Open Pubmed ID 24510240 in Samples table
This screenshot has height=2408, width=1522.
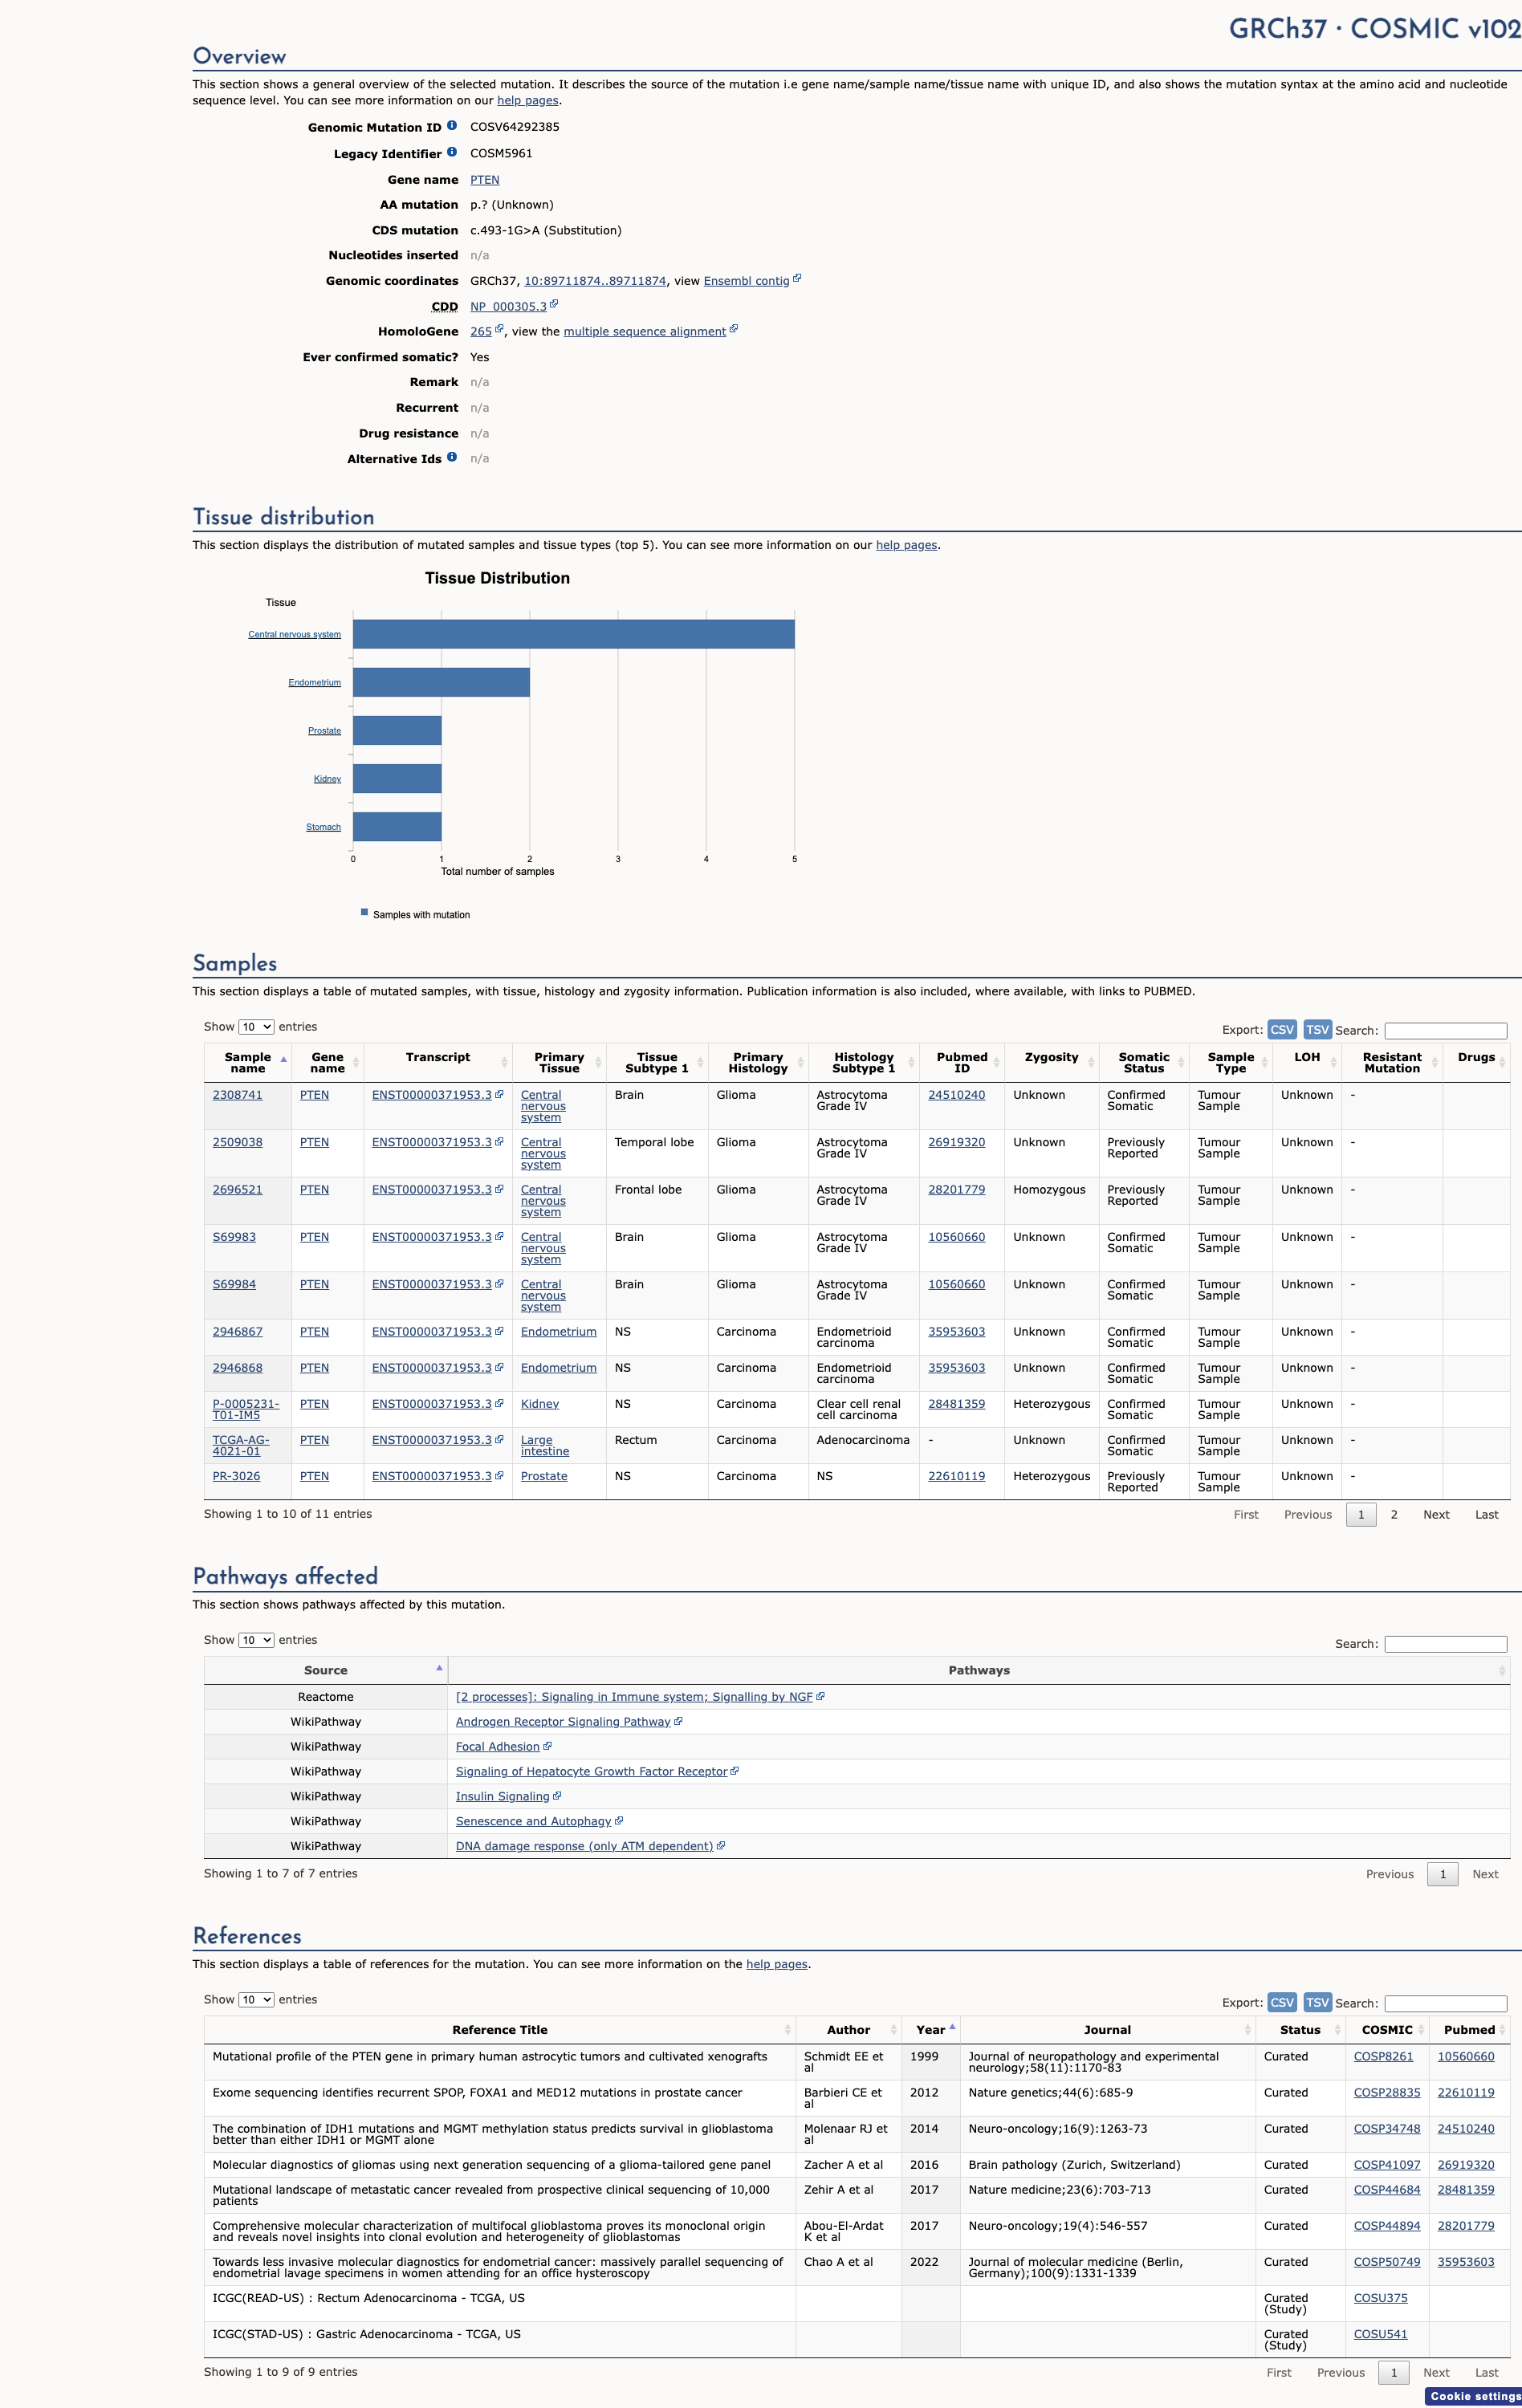956,1095
